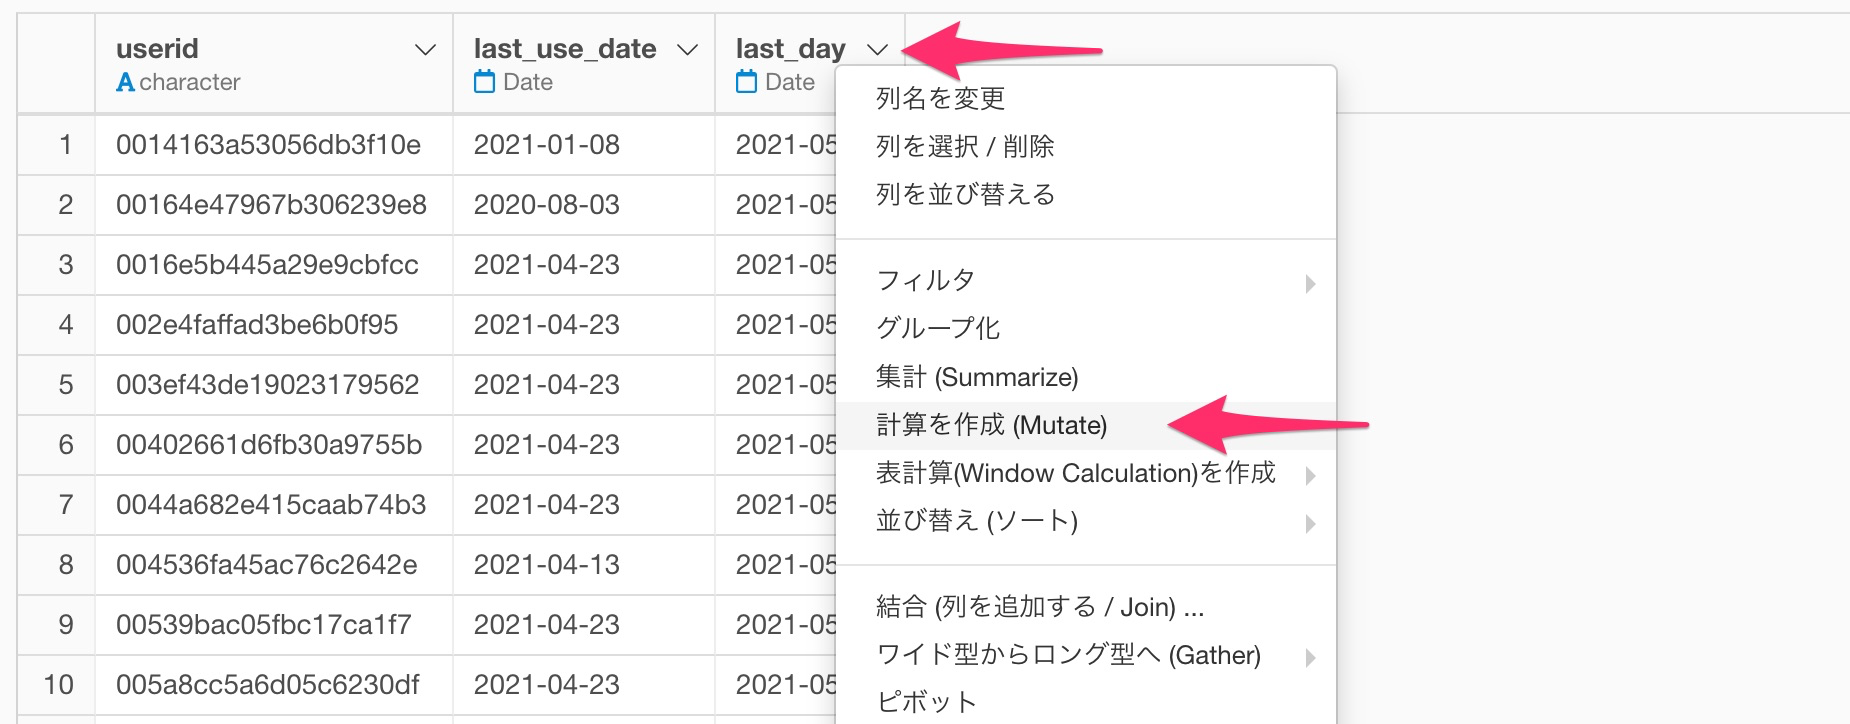Screen dimensions: 1850x724
Task: Open the userid column dropdown chevron
Action: (x=425, y=50)
